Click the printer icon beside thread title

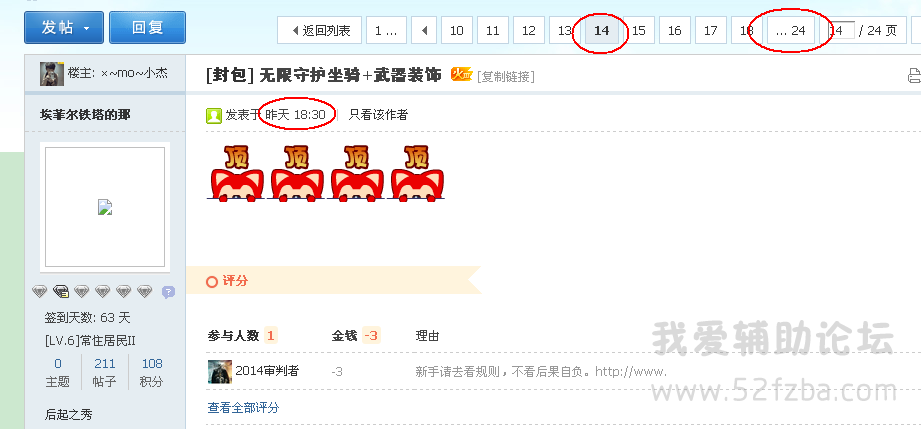pos(915,75)
